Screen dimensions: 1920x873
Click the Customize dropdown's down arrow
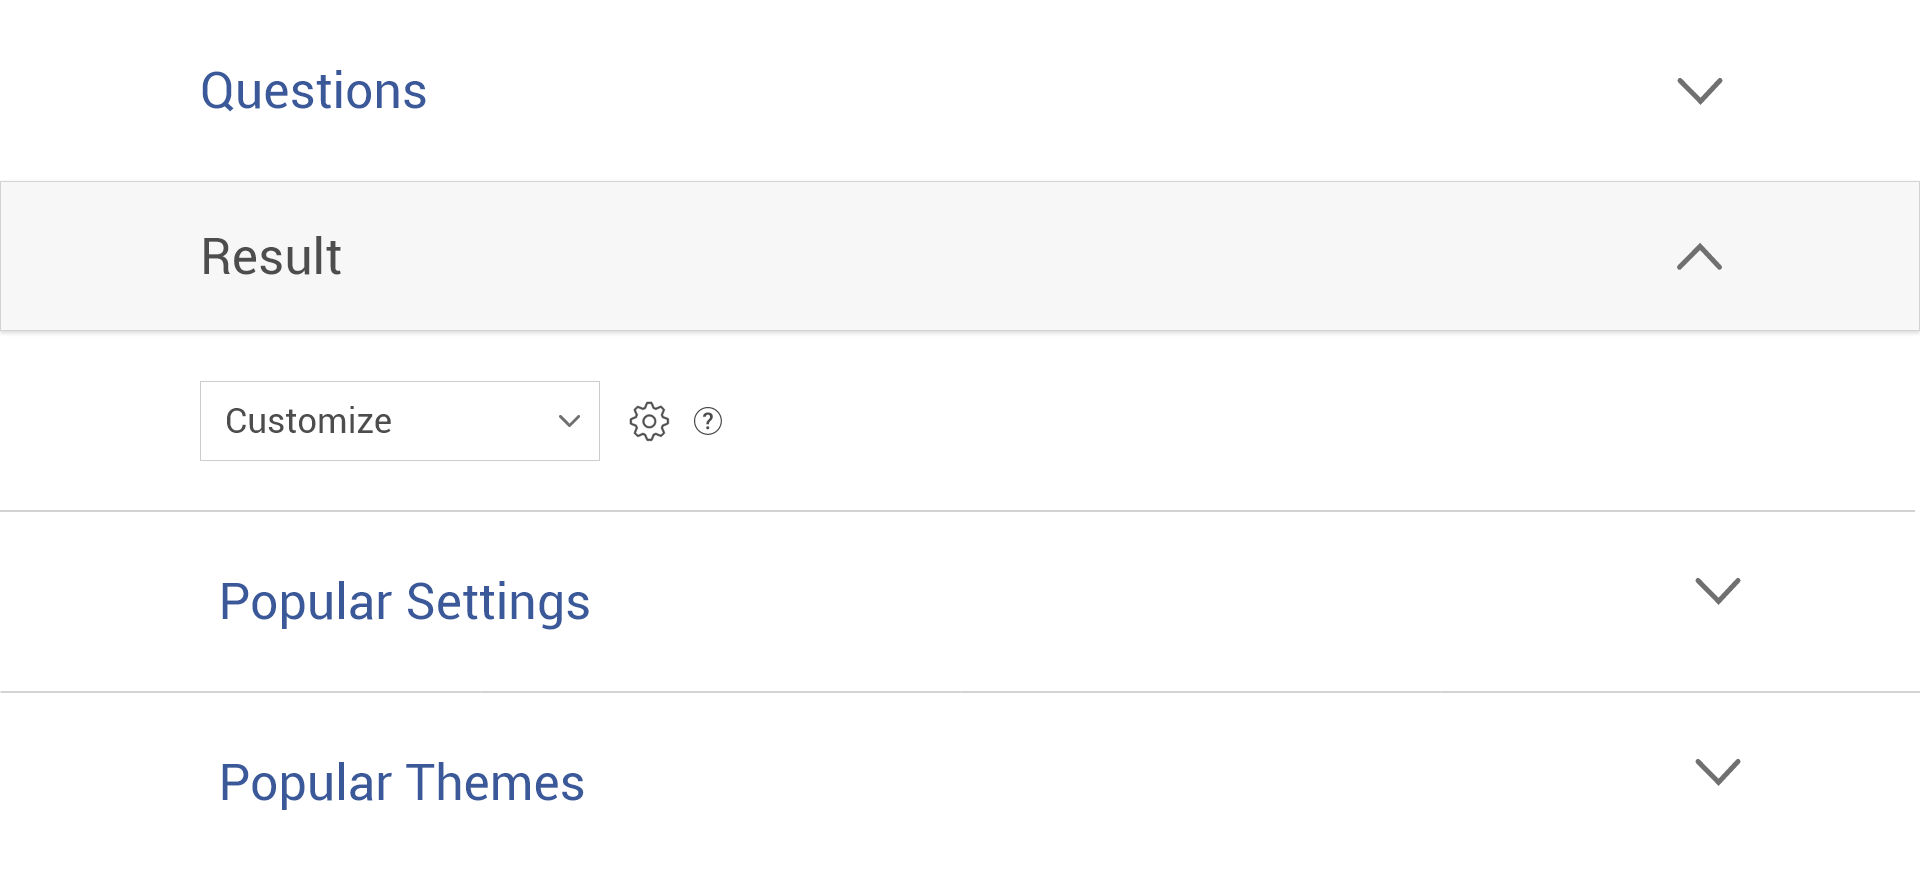pyautogui.click(x=569, y=421)
